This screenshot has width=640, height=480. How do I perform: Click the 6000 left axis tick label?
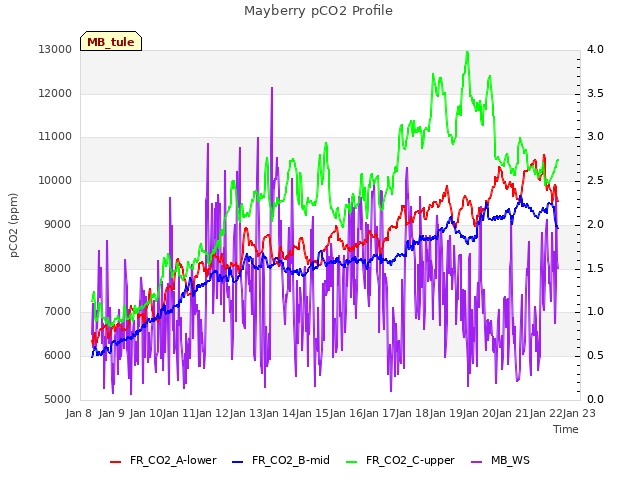pos(58,356)
